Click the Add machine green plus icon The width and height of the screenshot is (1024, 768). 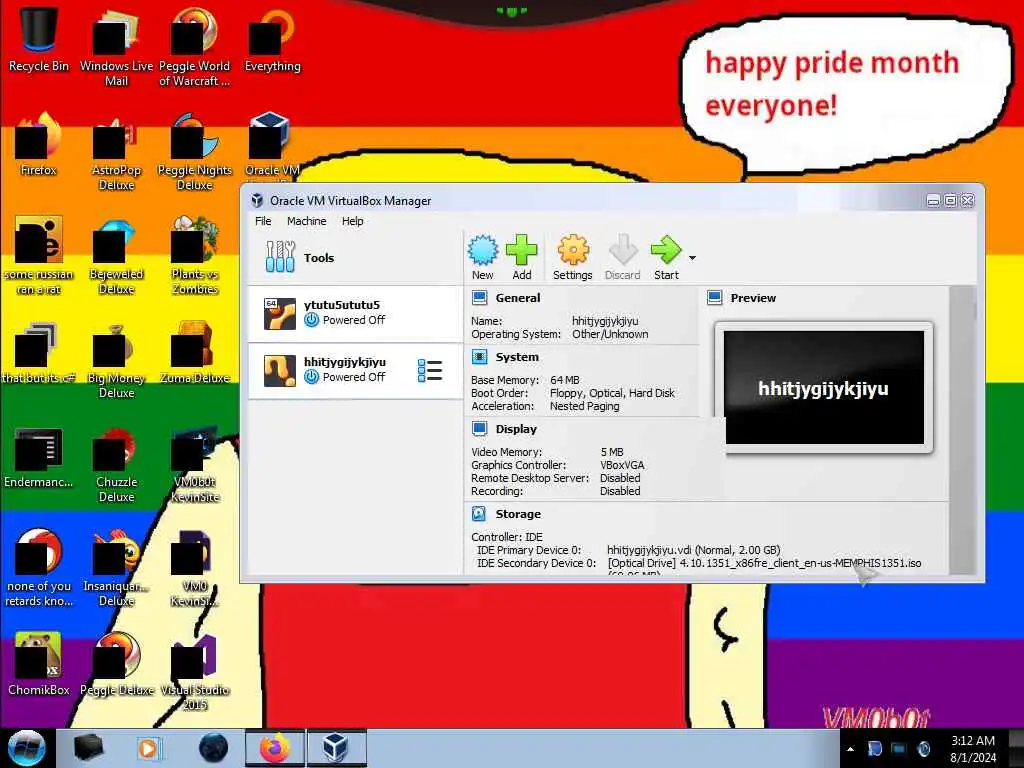tap(521, 257)
